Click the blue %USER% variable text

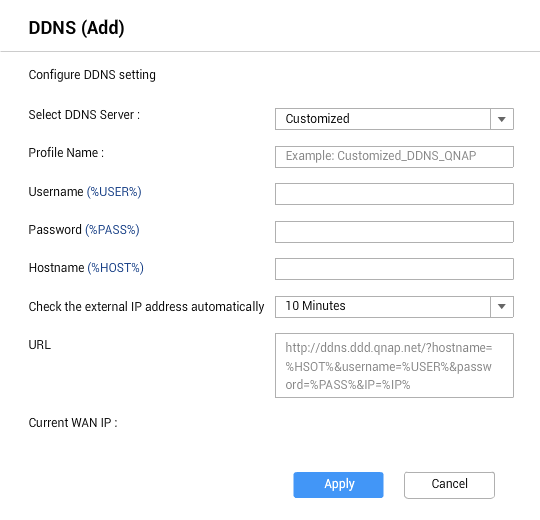click(114, 192)
